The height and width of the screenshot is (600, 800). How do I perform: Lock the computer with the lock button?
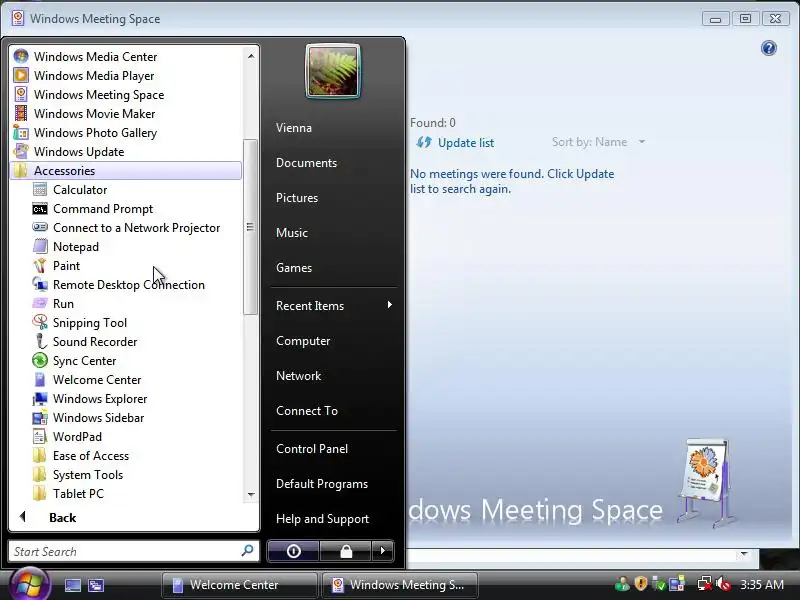pyautogui.click(x=346, y=551)
